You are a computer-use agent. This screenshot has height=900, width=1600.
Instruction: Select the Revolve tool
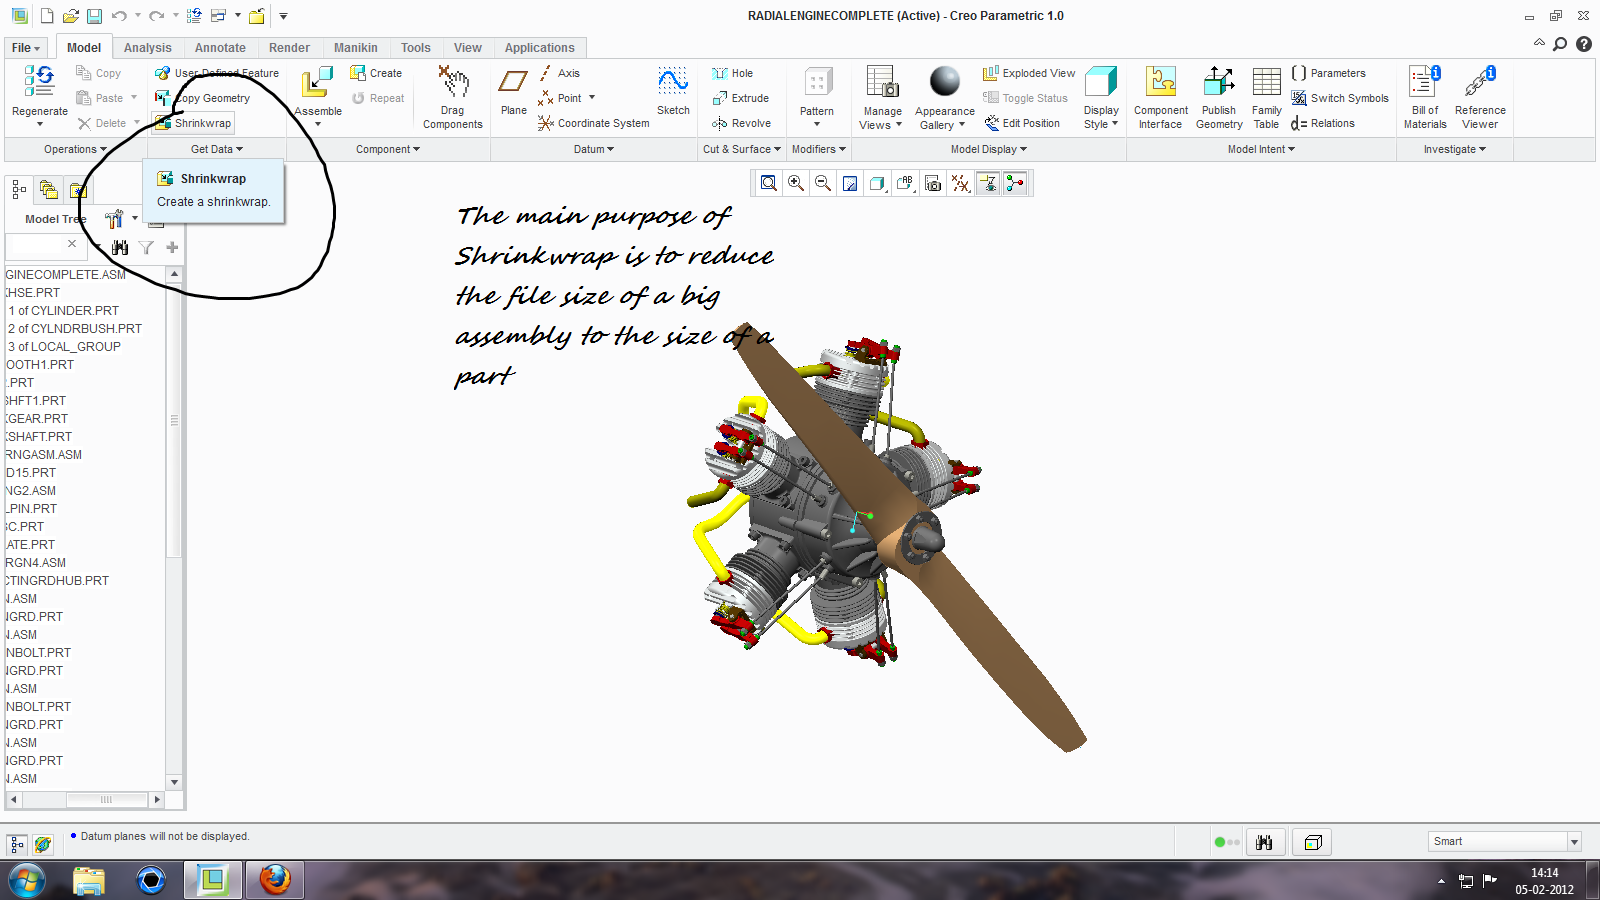tap(742, 123)
